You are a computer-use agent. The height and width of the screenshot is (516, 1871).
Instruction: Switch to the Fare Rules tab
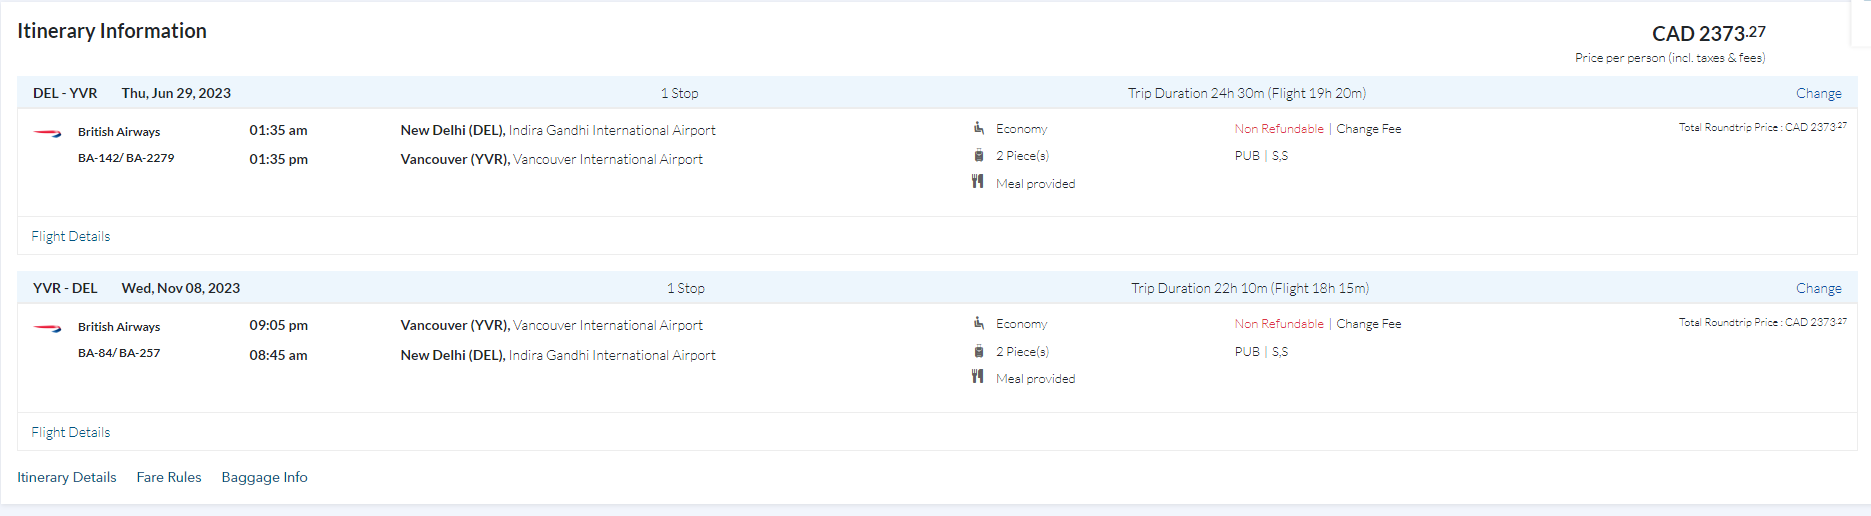pos(169,478)
